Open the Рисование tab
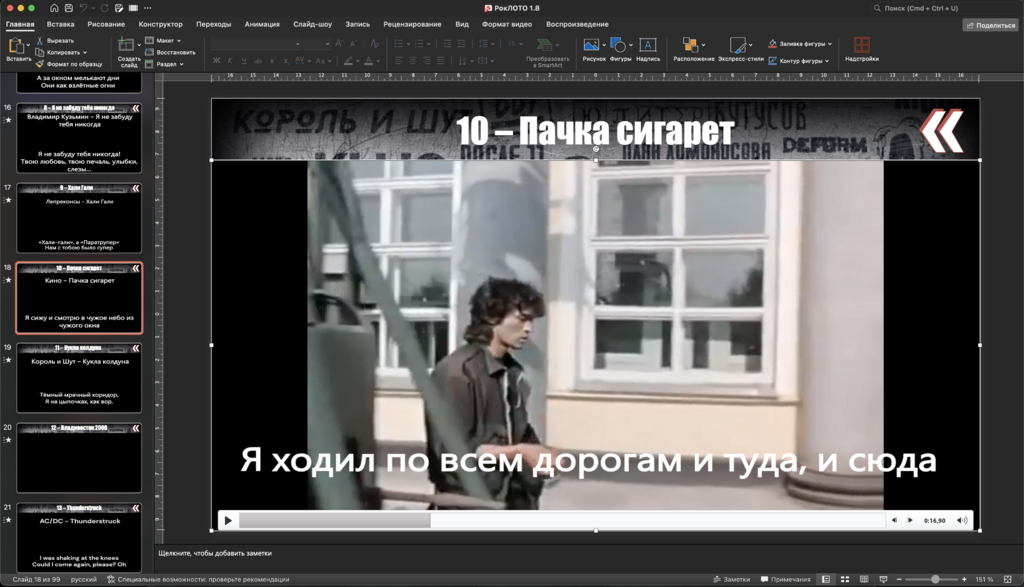The height and width of the screenshot is (587, 1024). coord(106,24)
